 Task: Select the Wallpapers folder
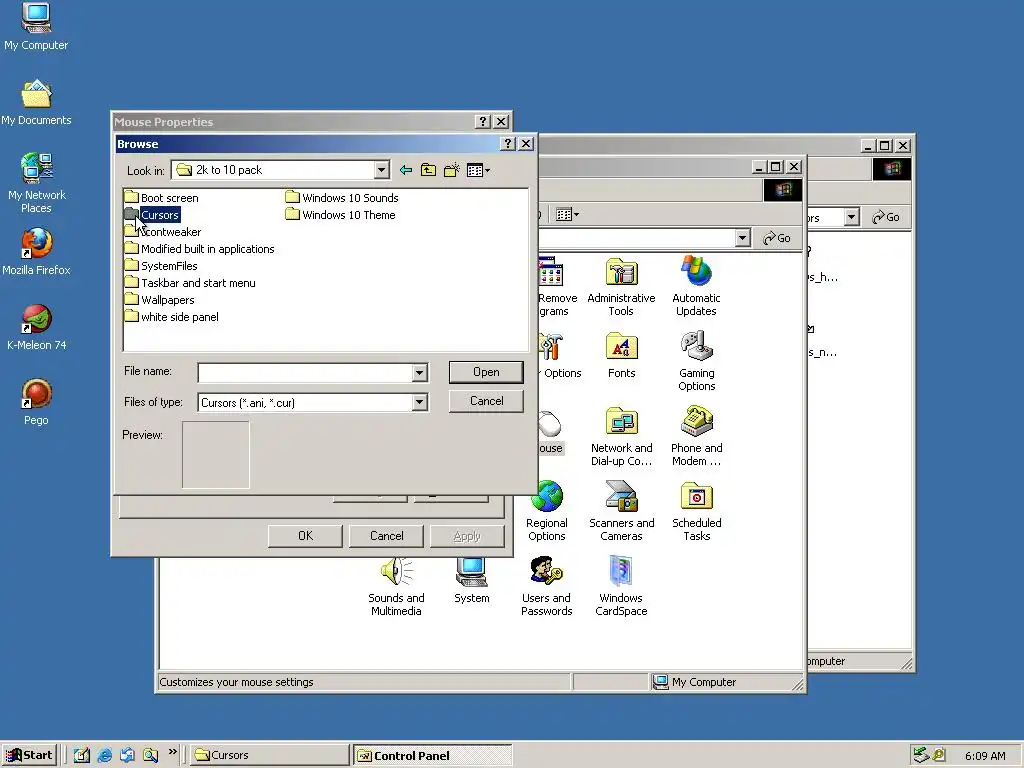159,300
